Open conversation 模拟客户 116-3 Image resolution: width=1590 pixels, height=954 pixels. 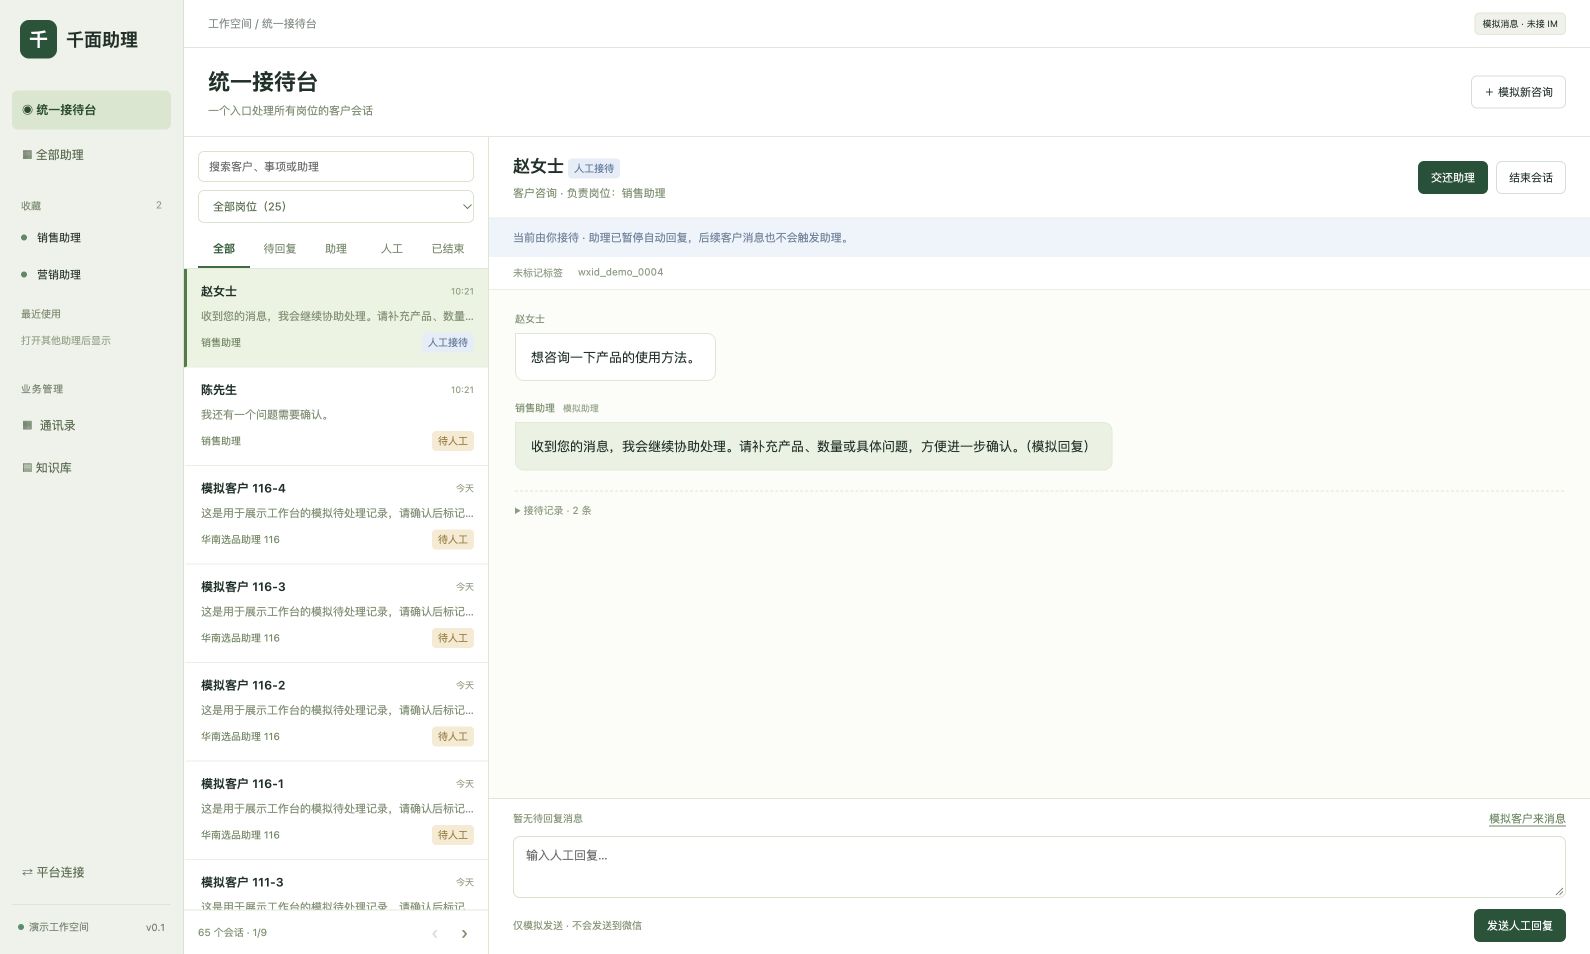(x=336, y=613)
